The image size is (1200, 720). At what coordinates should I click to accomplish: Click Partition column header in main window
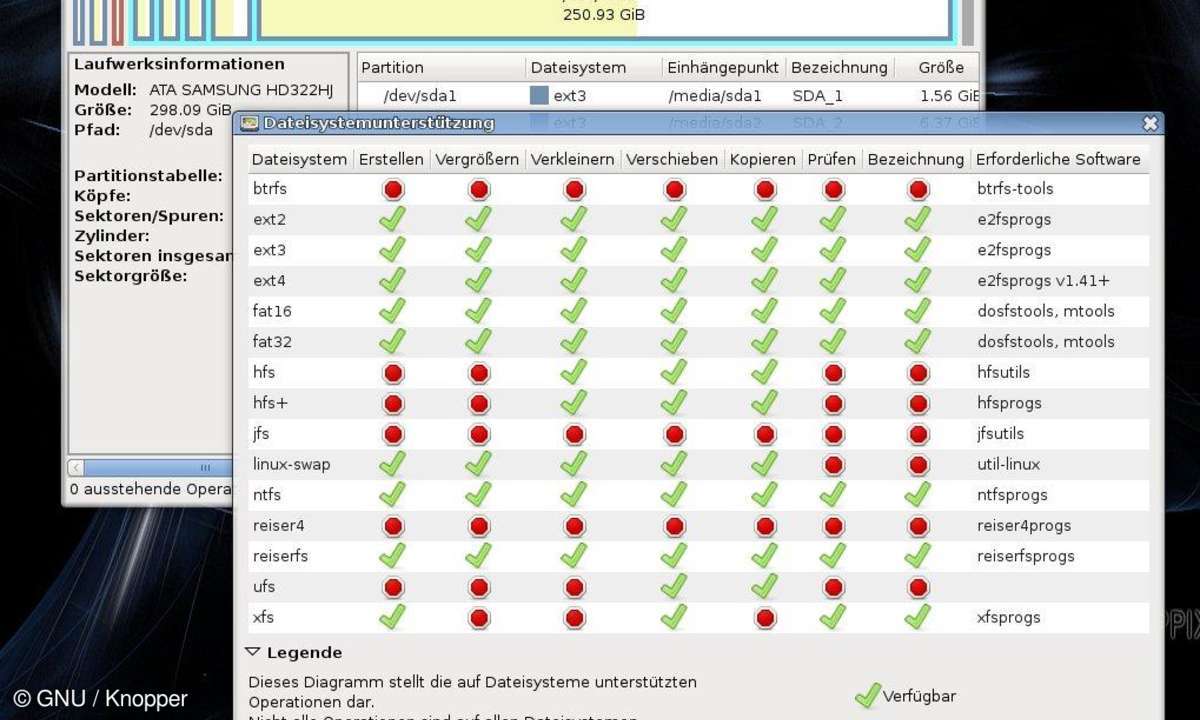point(441,68)
